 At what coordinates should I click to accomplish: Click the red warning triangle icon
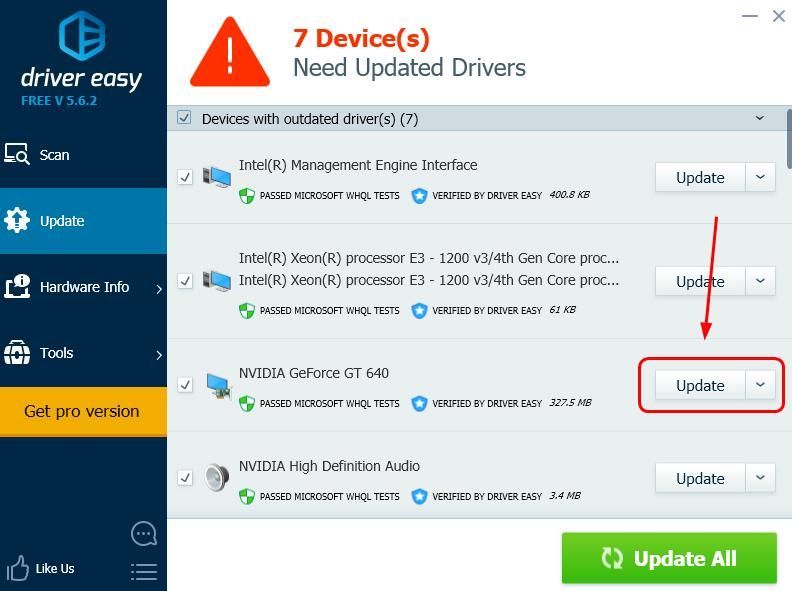coord(230,52)
